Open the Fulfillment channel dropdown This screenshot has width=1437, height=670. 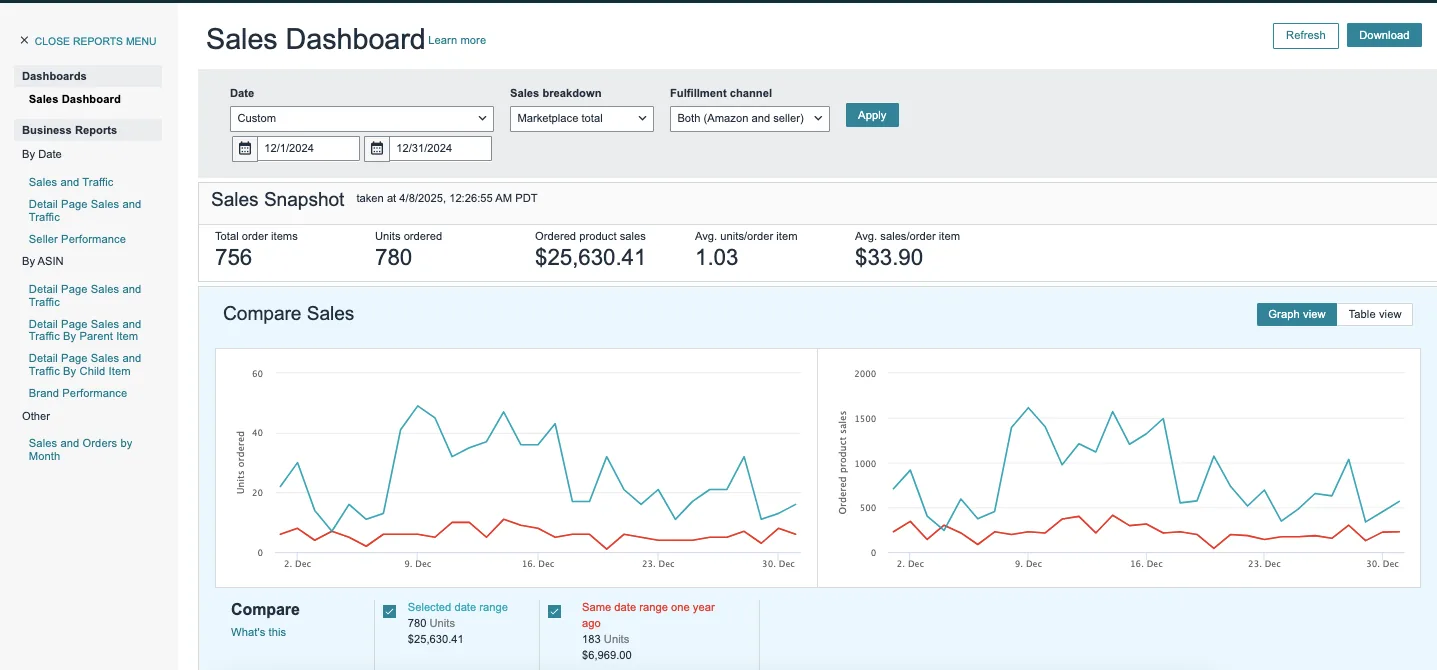(x=749, y=119)
